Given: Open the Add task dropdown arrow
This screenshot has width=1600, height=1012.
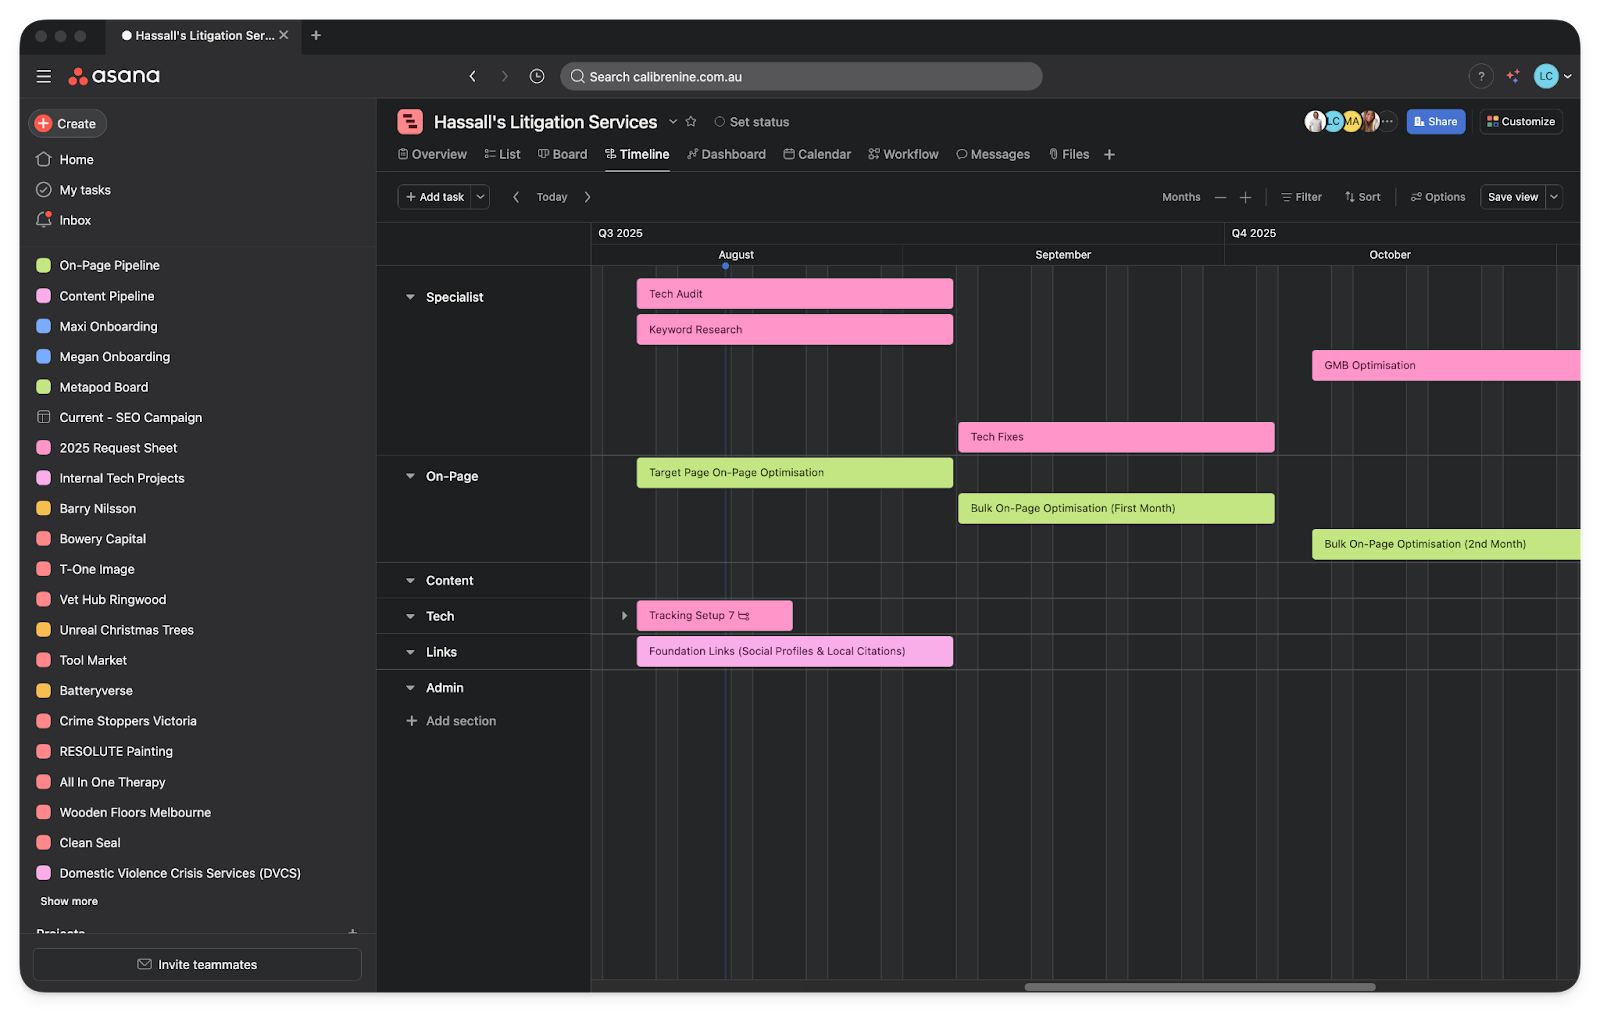Looking at the screenshot, I should click(481, 197).
